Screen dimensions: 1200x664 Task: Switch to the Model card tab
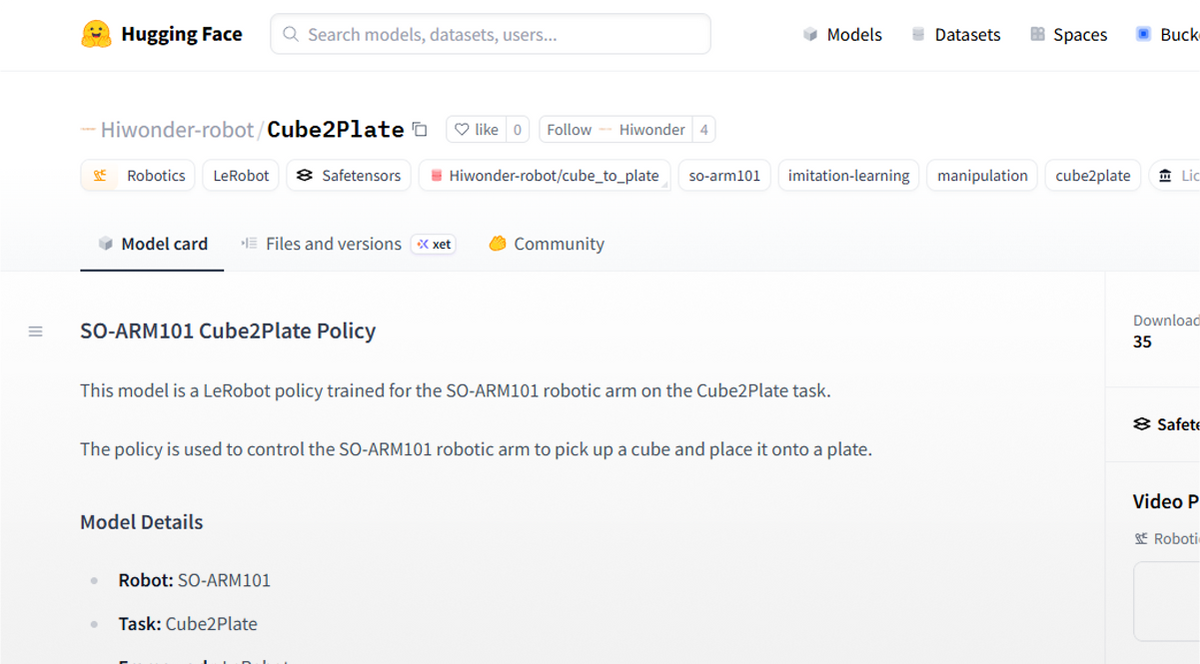pos(152,244)
